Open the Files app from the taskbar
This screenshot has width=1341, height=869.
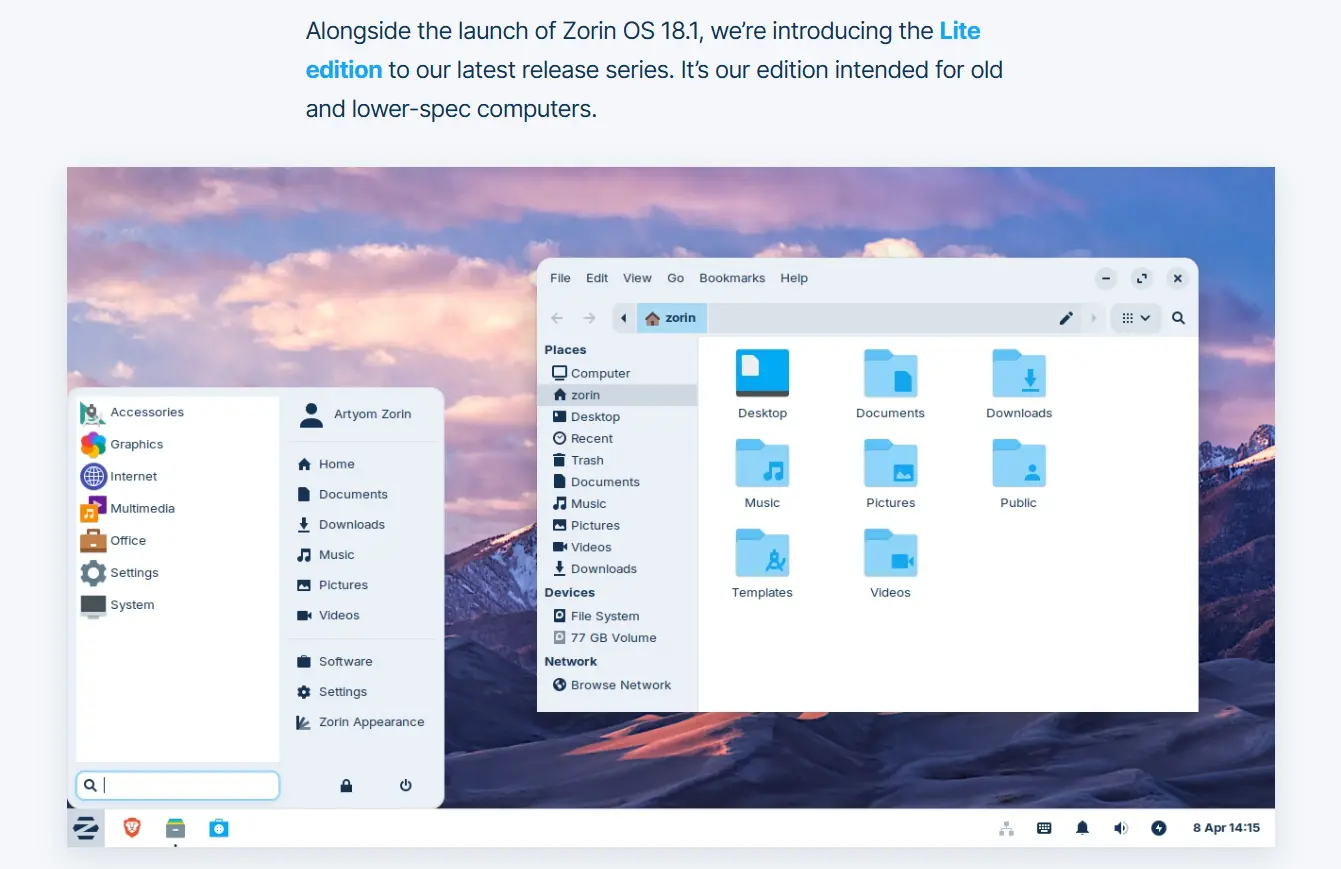point(175,828)
